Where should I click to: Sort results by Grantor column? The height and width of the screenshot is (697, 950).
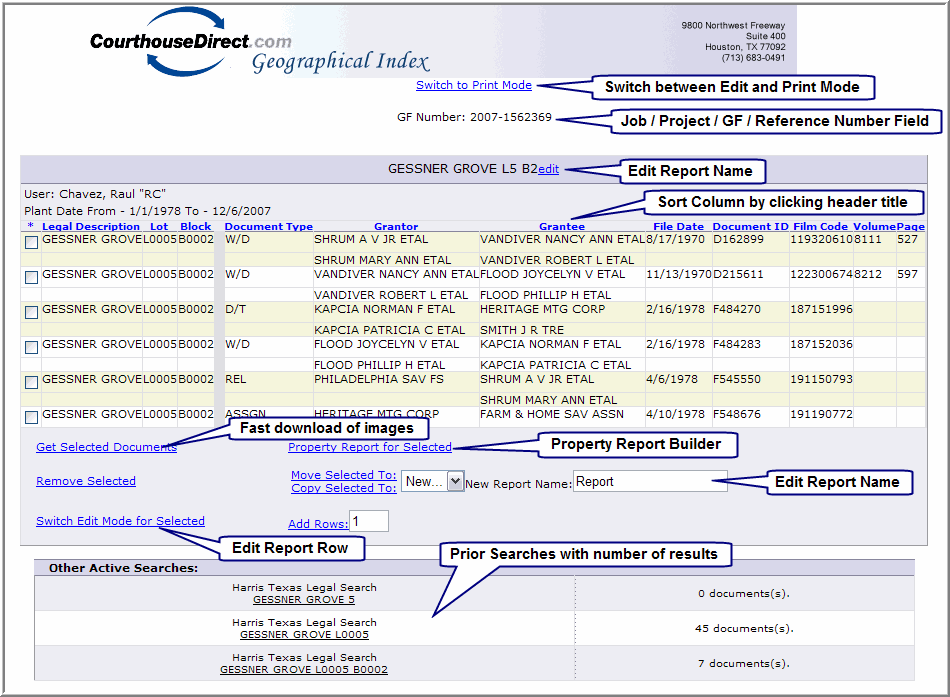point(396,227)
